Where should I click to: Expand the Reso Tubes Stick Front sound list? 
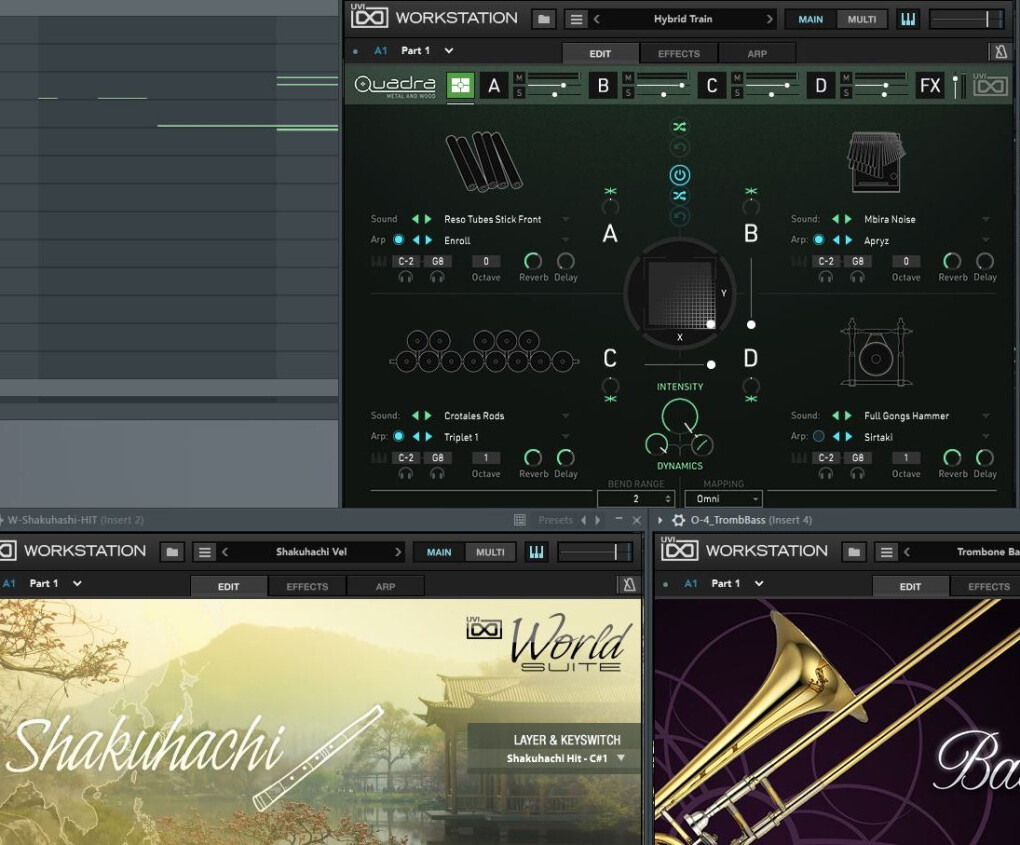(x=566, y=219)
